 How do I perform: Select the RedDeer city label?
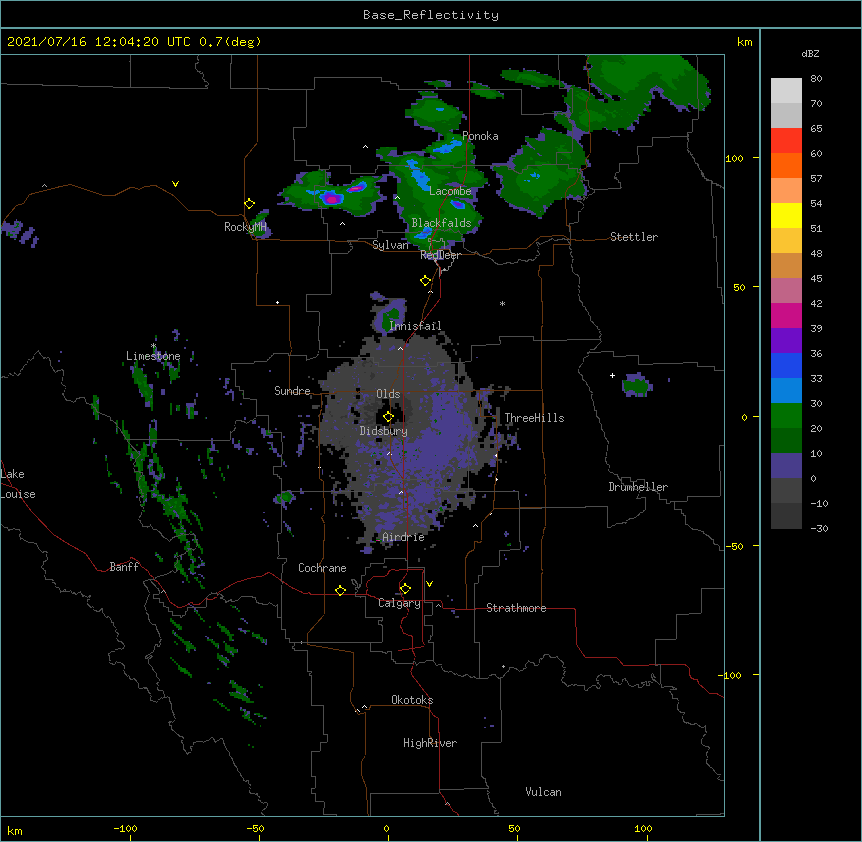[440, 255]
